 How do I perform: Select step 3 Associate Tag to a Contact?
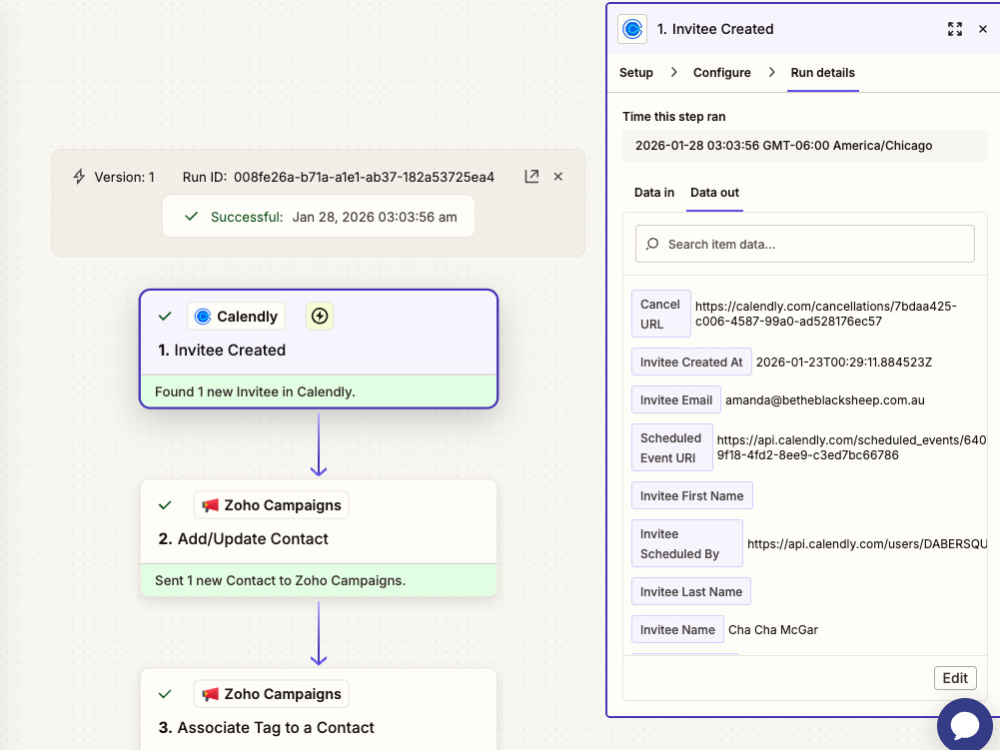pos(318,709)
